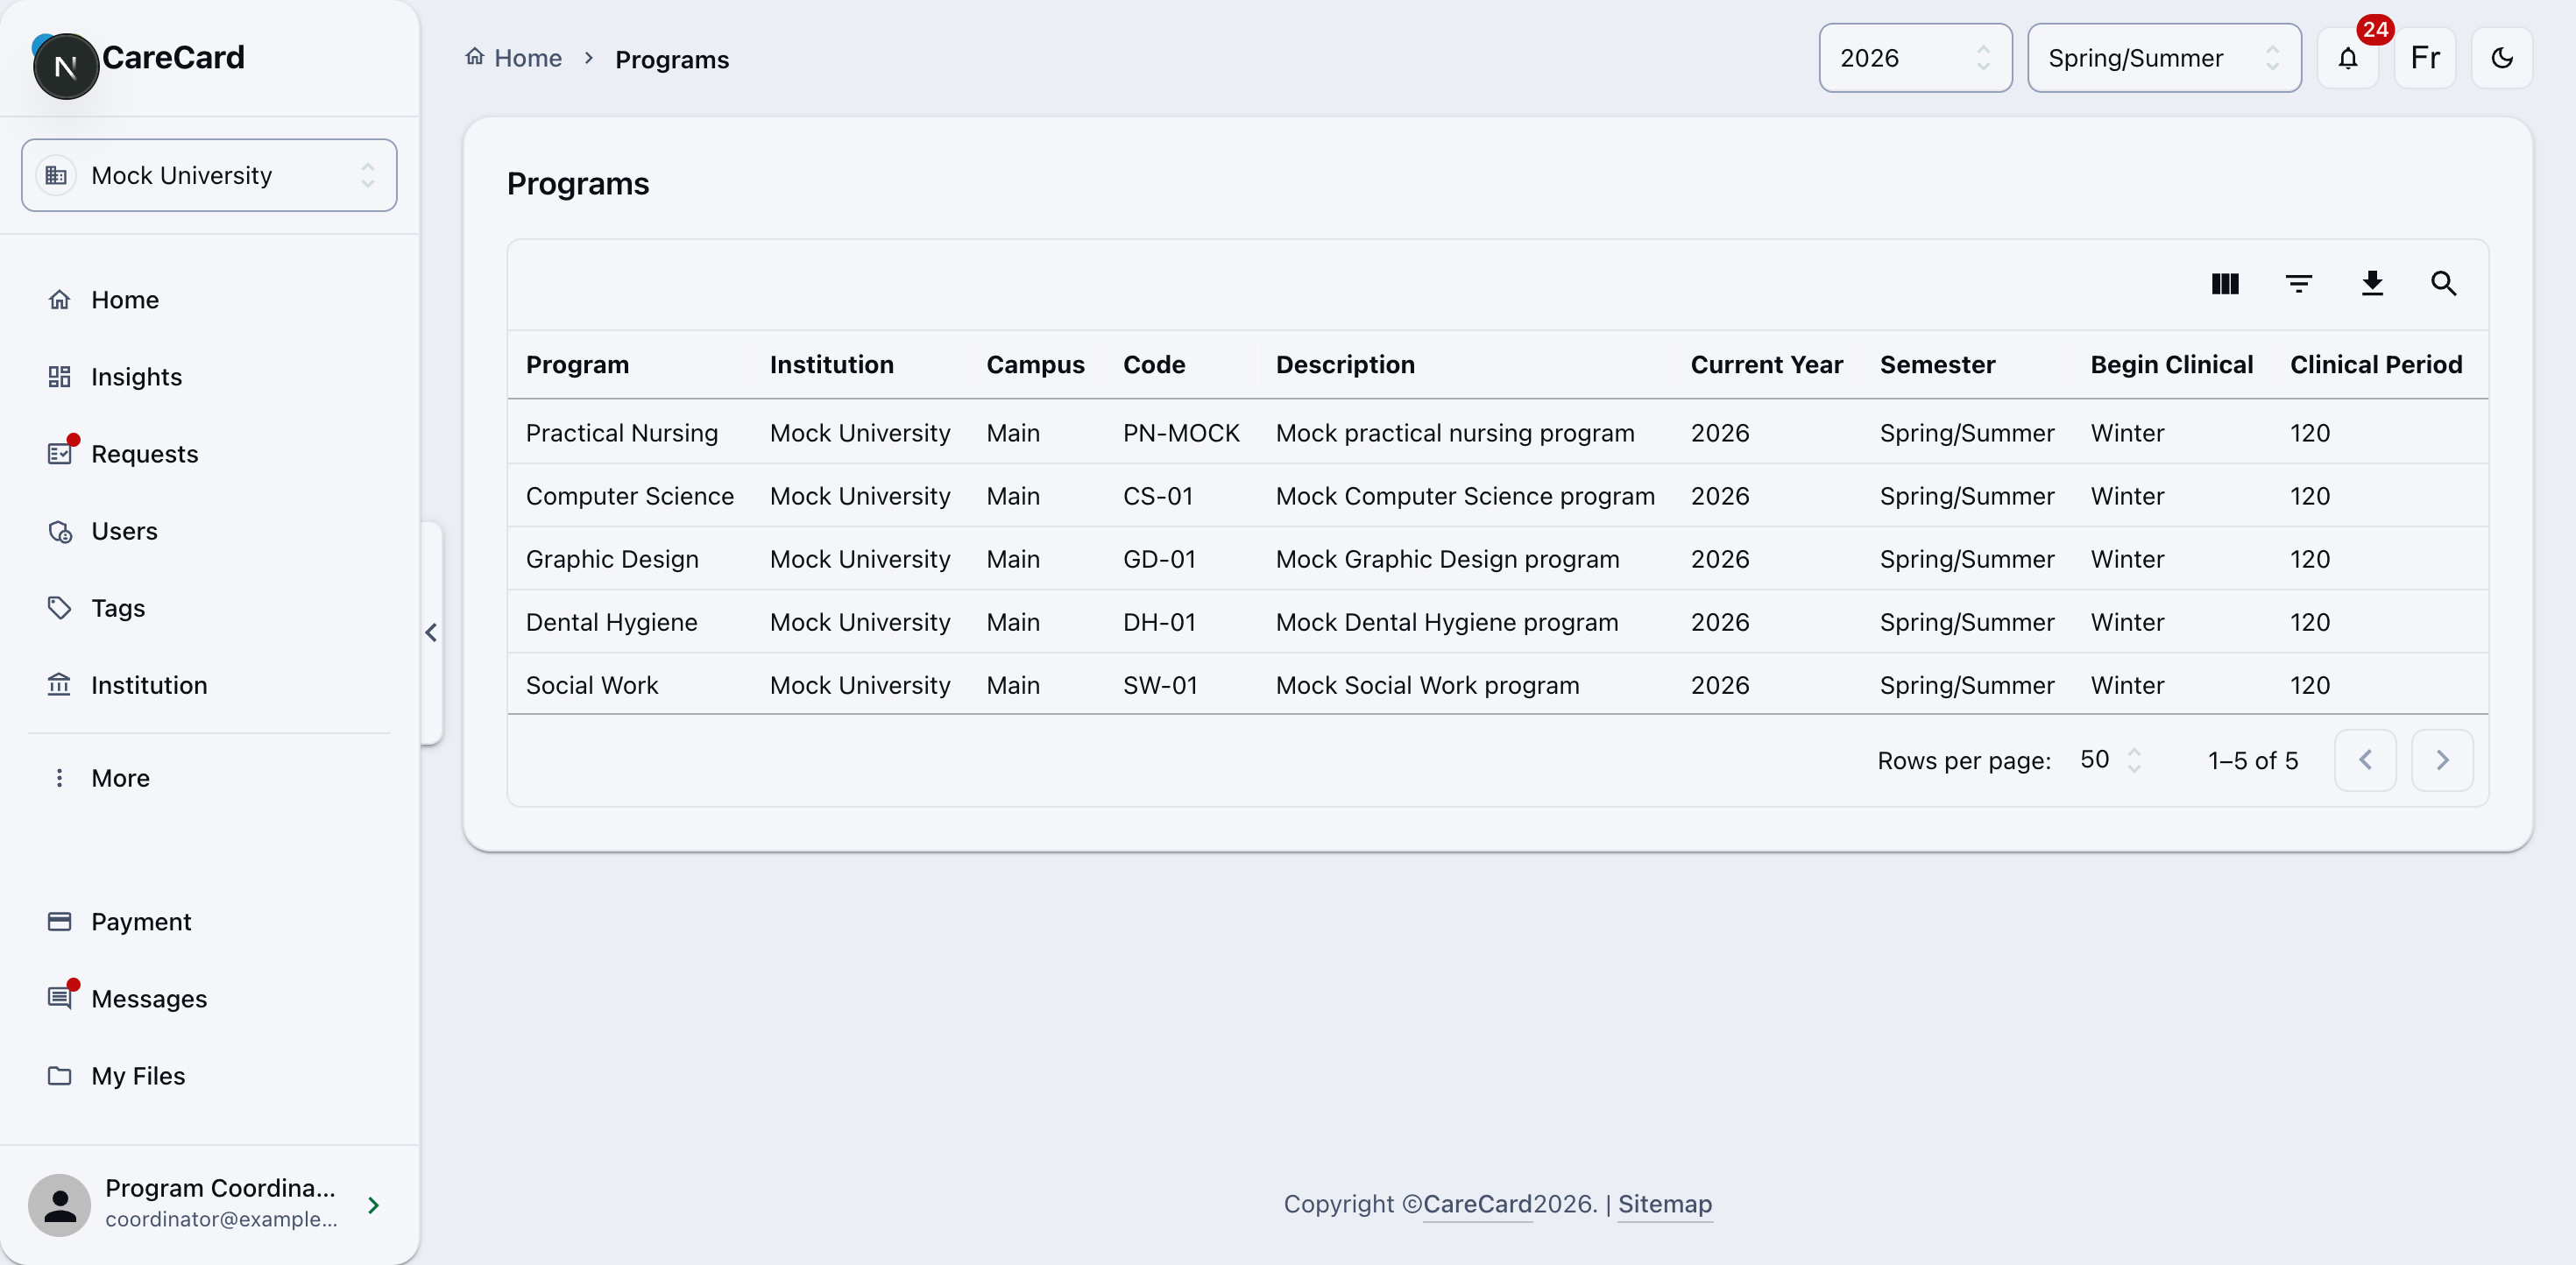The width and height of the screenshot is (2576, 1265).
Task: Click the user profile avatar
Action: (x=60, y=1206)
